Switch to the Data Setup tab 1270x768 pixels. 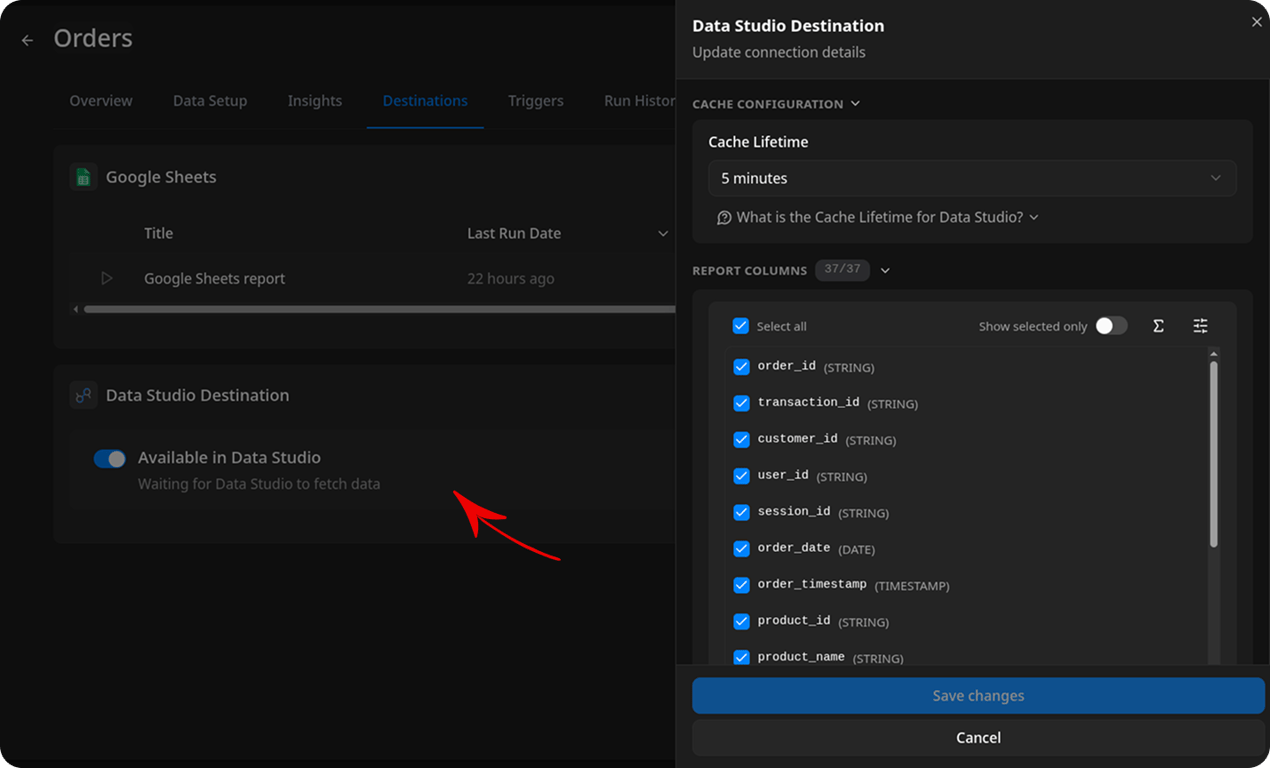[210, 101]
